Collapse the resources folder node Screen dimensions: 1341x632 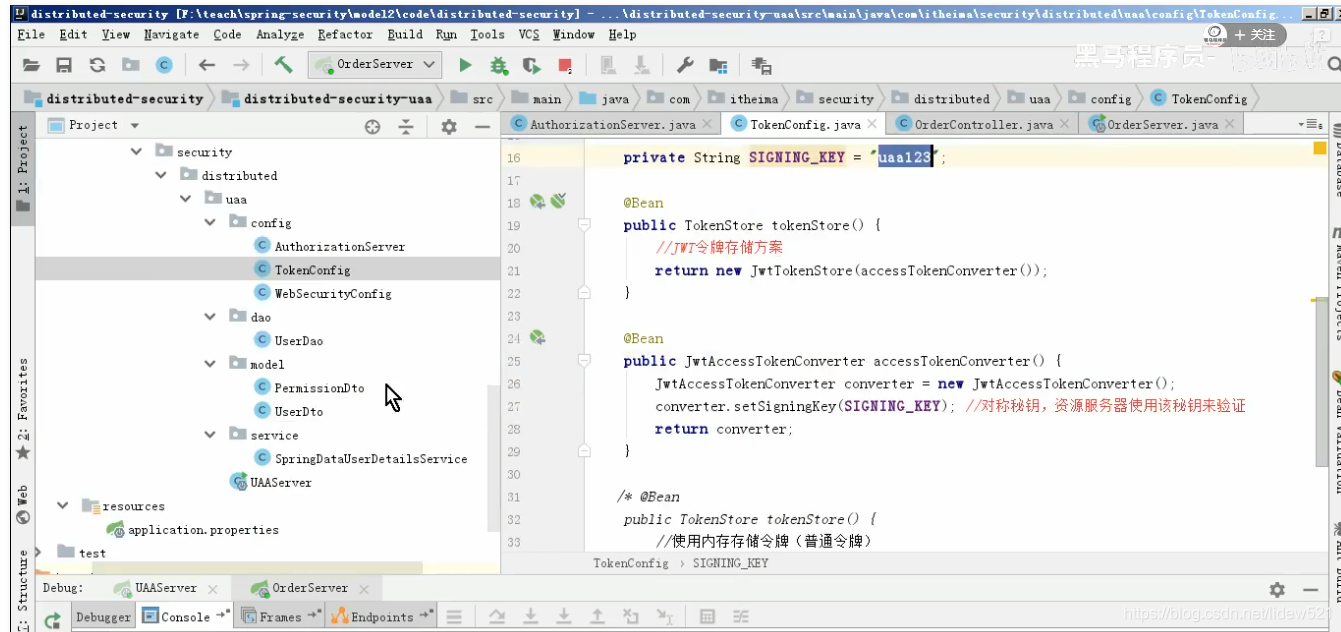[63, 506]
